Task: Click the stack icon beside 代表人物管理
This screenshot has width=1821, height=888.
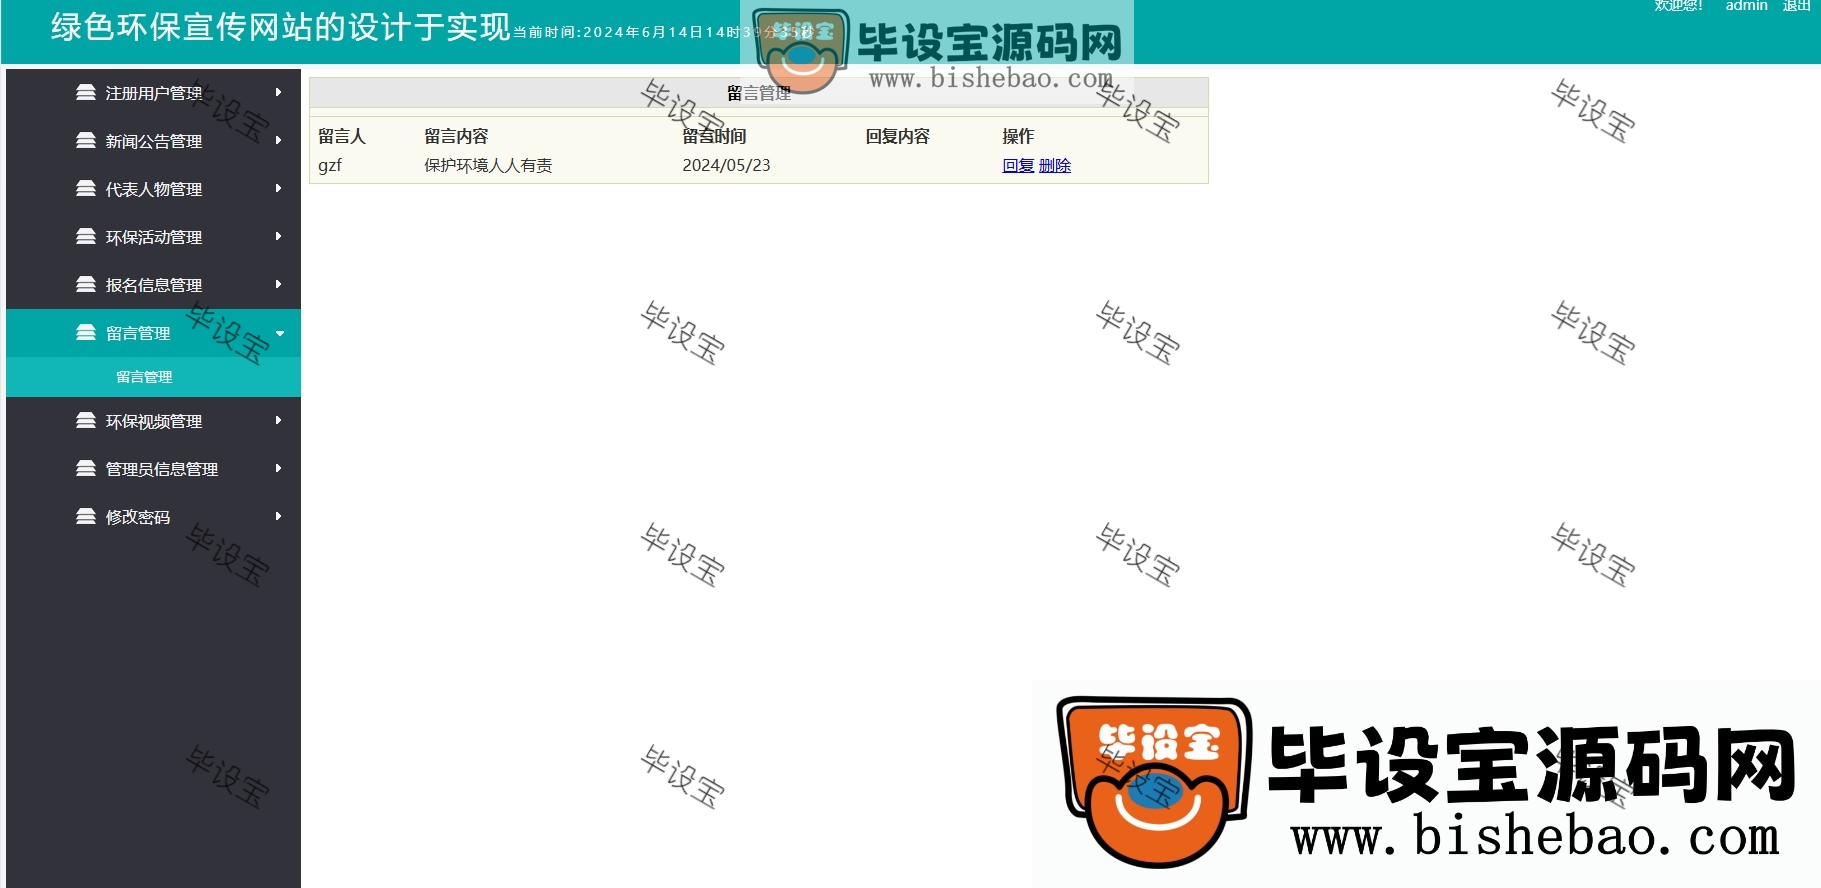Action: [x=86, y=188]
